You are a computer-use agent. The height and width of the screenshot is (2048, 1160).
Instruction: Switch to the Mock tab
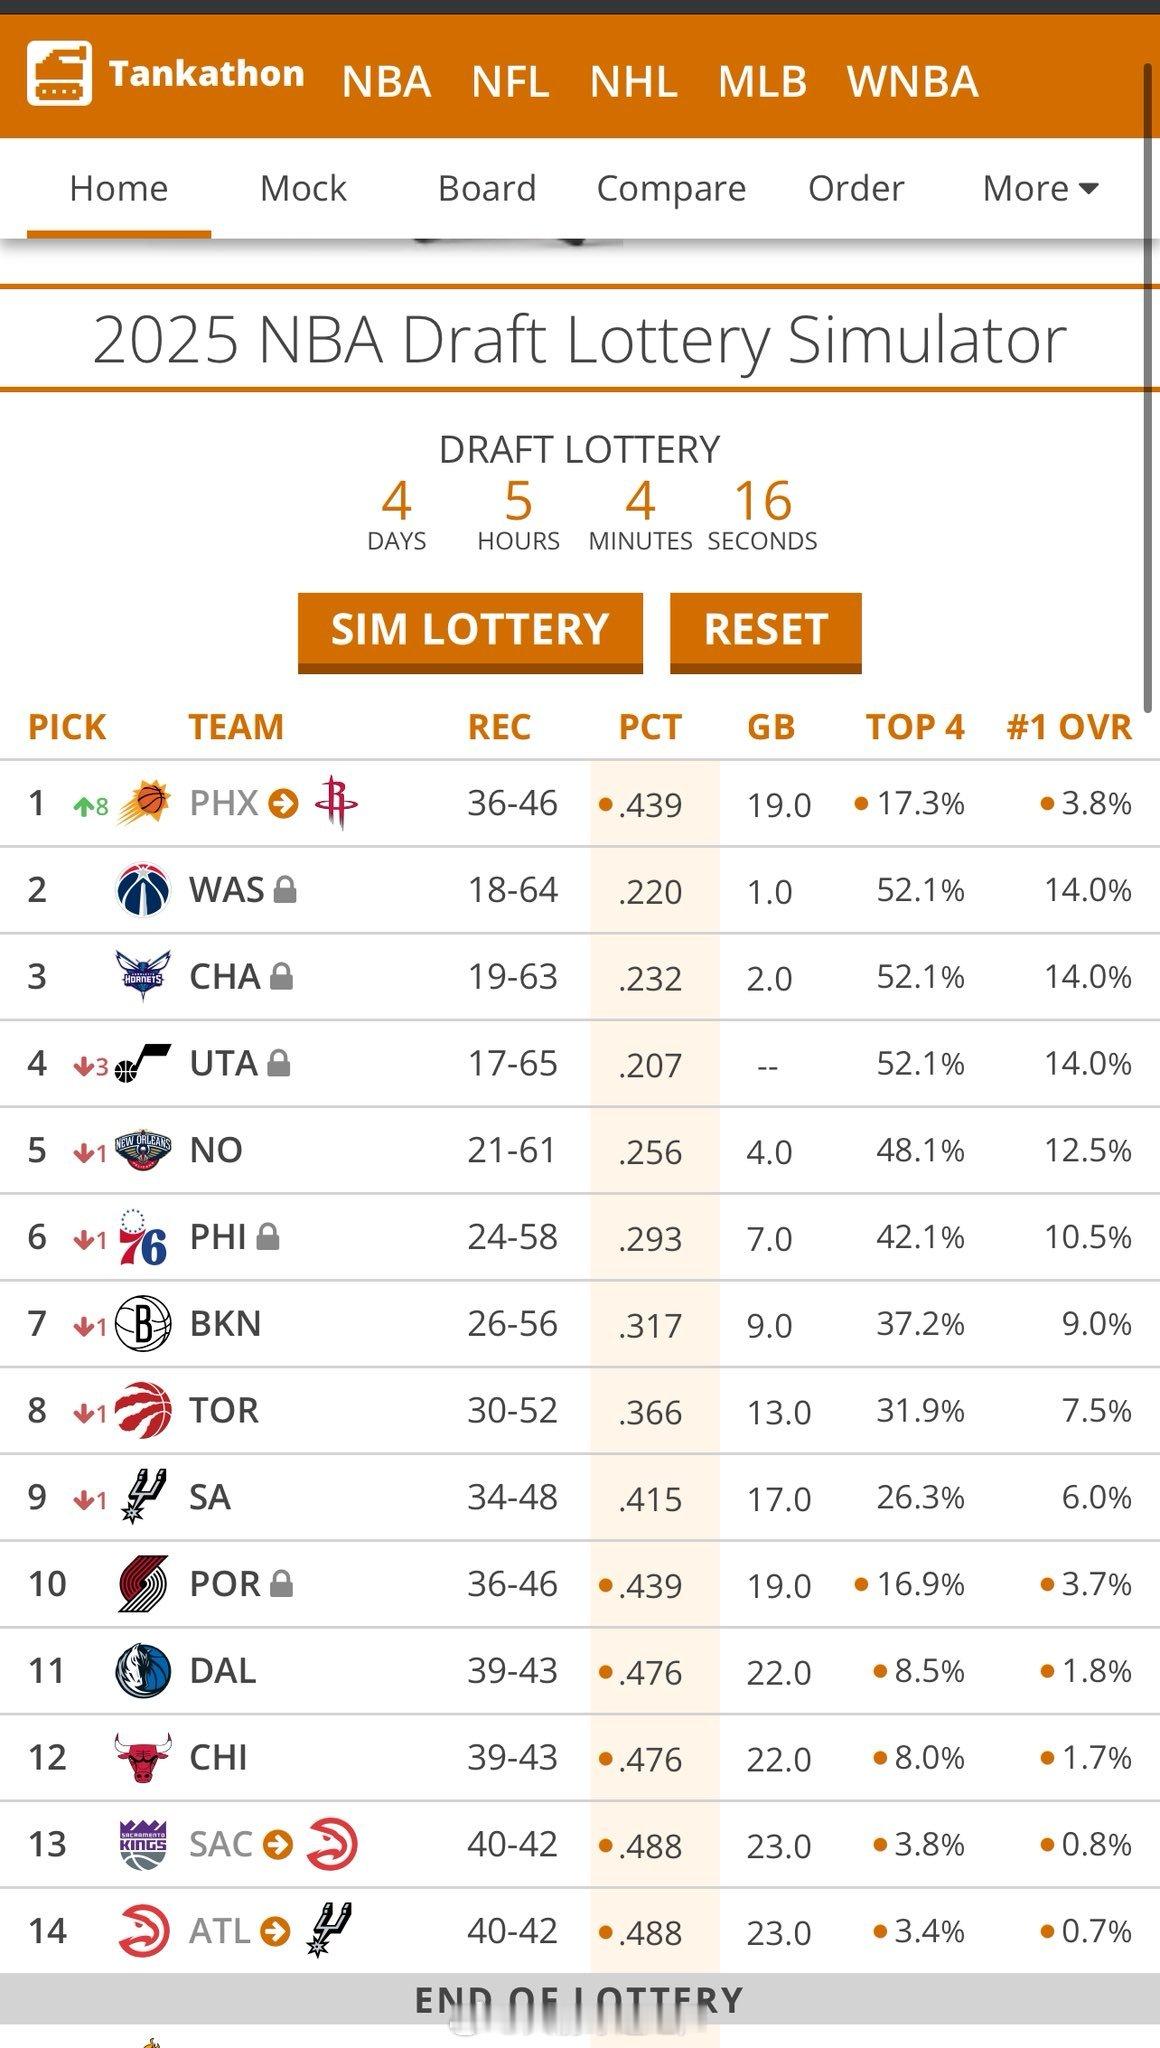pyautogui.click(x=303, y=188)
